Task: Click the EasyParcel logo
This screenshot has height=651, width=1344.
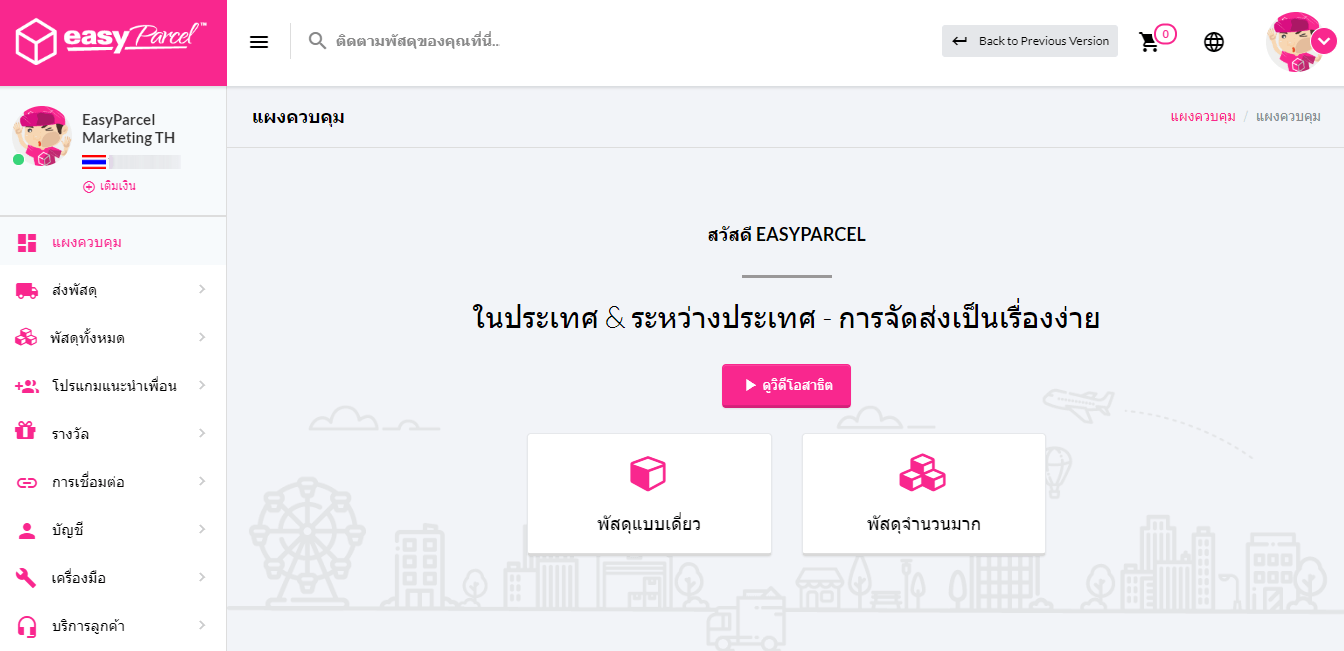Action: [x=112, y=43]
